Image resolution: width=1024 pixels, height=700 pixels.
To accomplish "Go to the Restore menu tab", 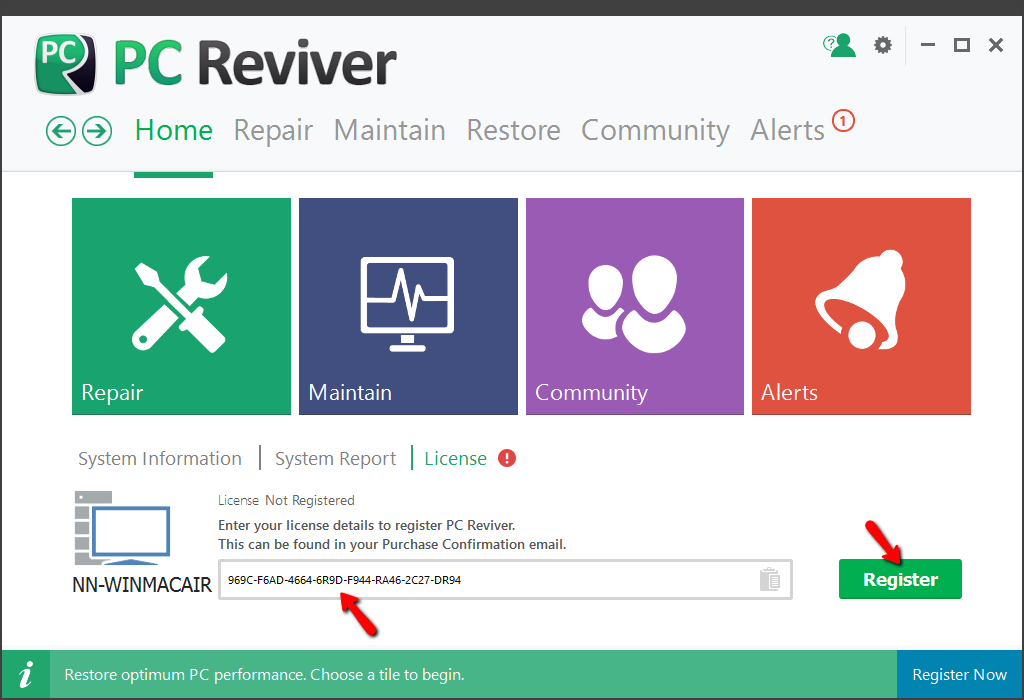I will tap(513, 131).
